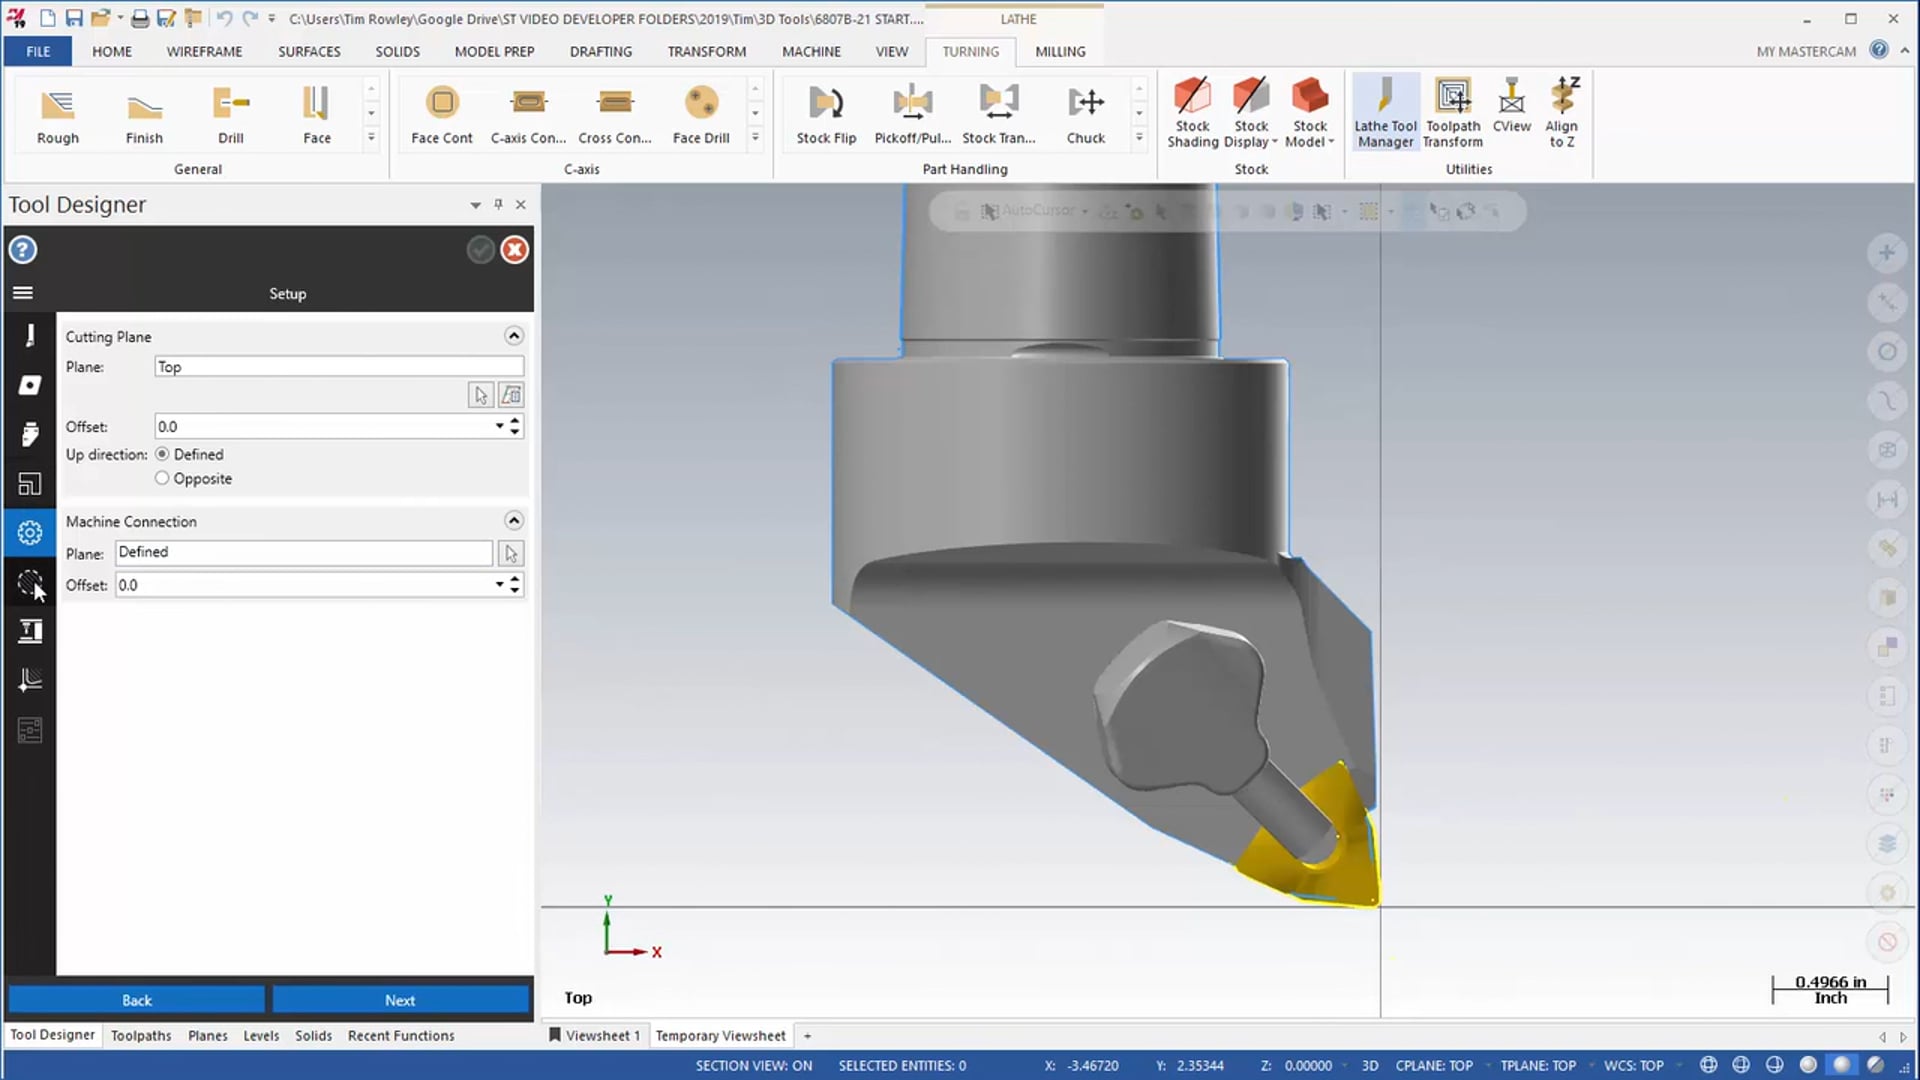Image resolution: width=1920 pixels, height=1080 pixels.
Task: Click the Pickoff/Pull tool
Action: click(912, 115)
